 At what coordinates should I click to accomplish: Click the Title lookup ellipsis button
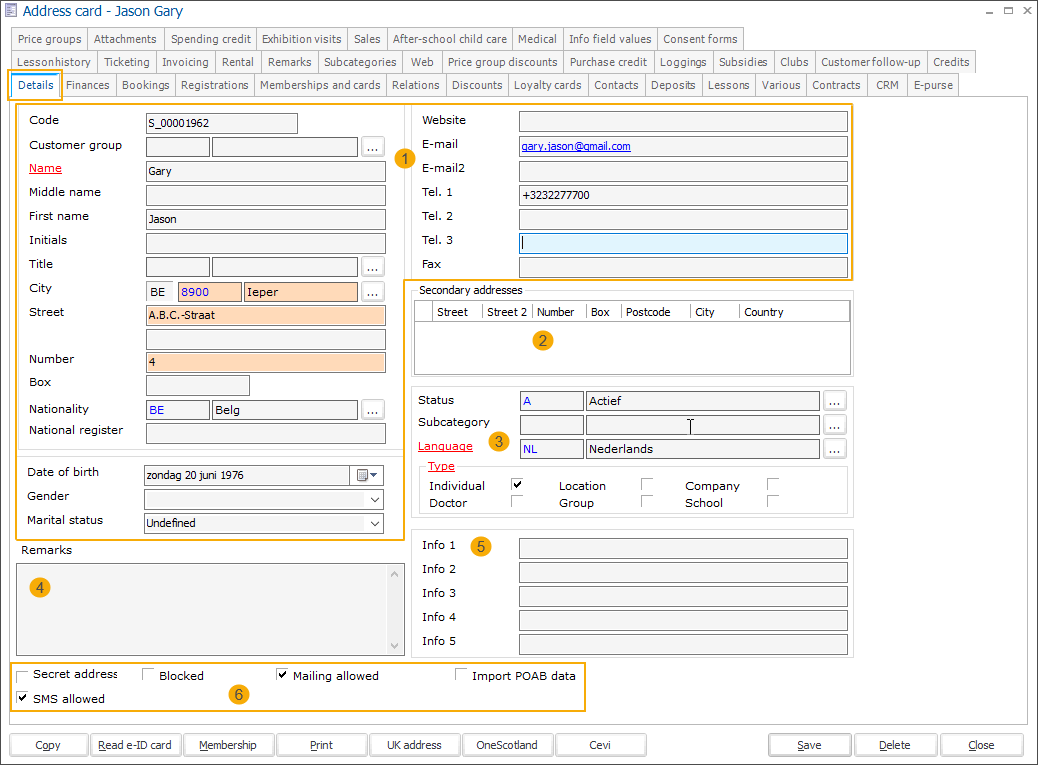tap(373, 267)
